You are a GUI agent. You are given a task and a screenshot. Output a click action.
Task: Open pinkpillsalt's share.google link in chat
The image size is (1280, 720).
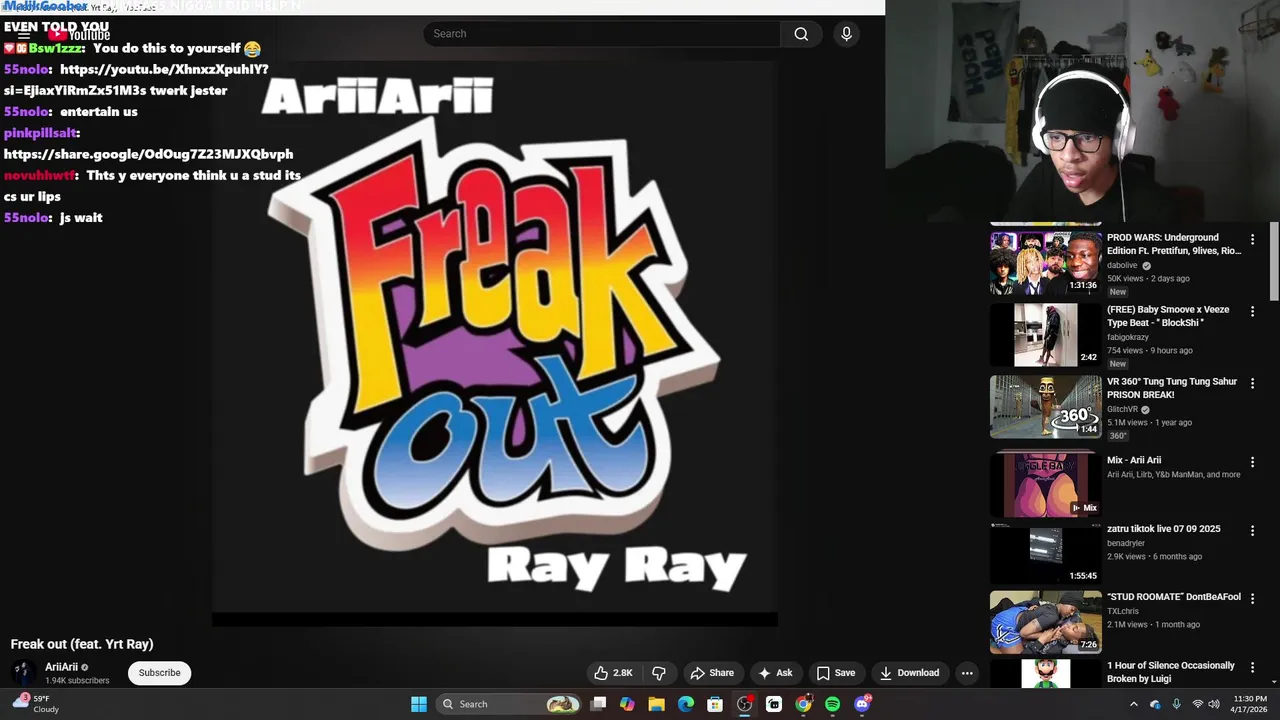click(x=149, y=154)
